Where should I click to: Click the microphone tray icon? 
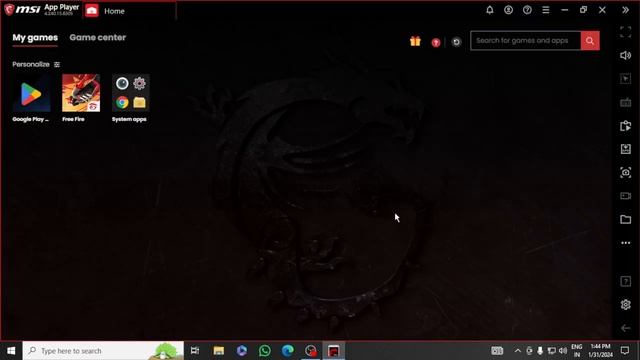540,351
